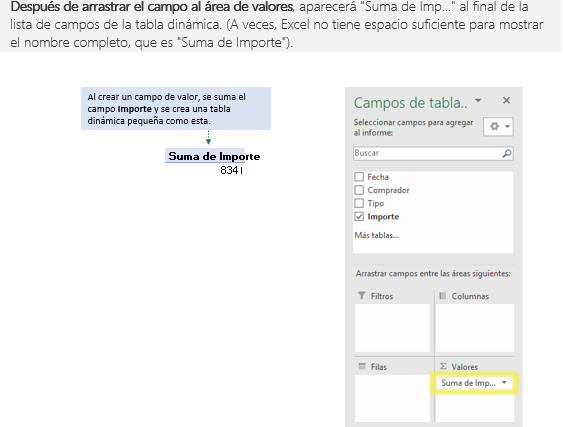The width and height of the screenshot is (563, 427).
Task: Select the cell with the value 8341
Action: coord(232,170)
